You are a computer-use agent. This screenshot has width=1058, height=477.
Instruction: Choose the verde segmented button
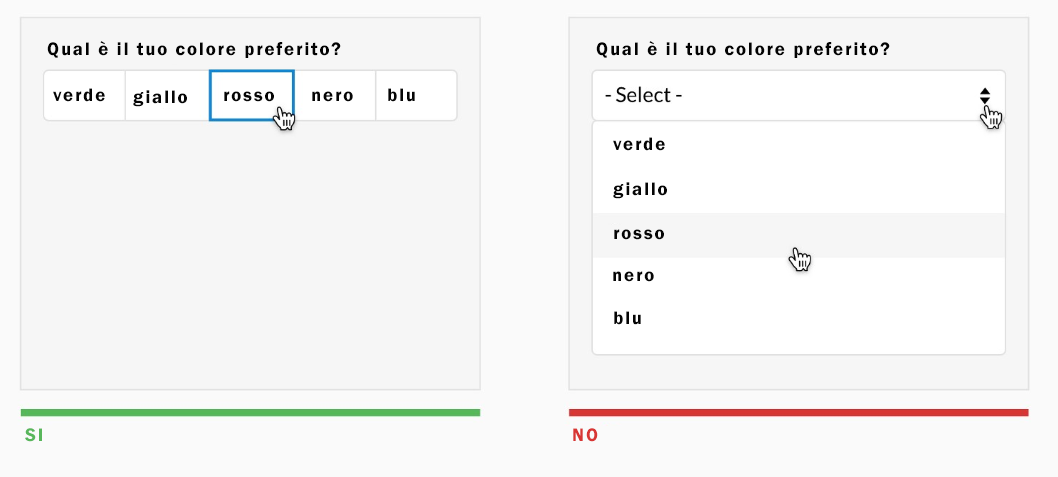tap(84, 95)
